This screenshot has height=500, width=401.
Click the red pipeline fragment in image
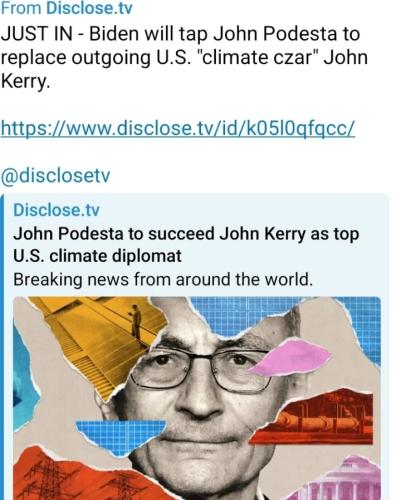click(313, 417)
